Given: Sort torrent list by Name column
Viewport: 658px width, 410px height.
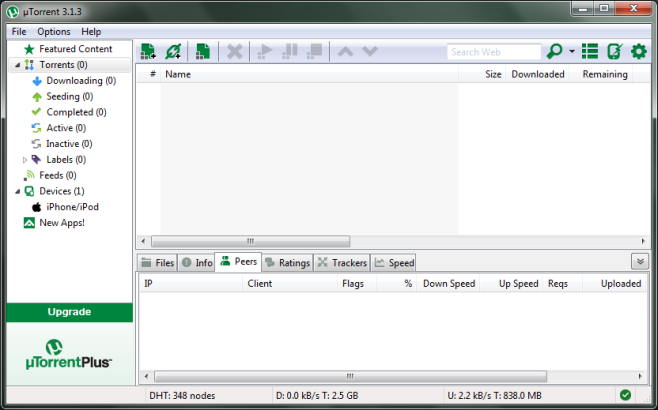Looking at the screenshot, I should click(x=309, y=74).
